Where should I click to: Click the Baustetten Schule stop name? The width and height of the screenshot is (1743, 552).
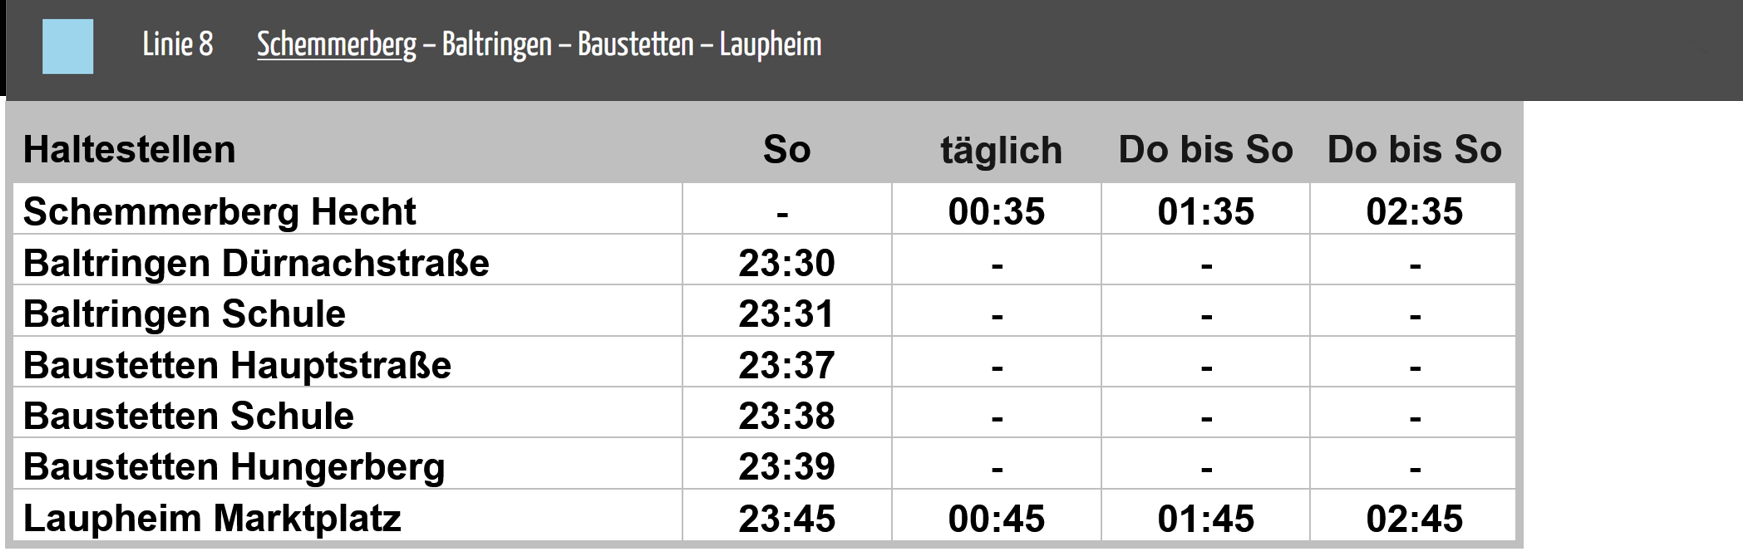click(188, 416)
